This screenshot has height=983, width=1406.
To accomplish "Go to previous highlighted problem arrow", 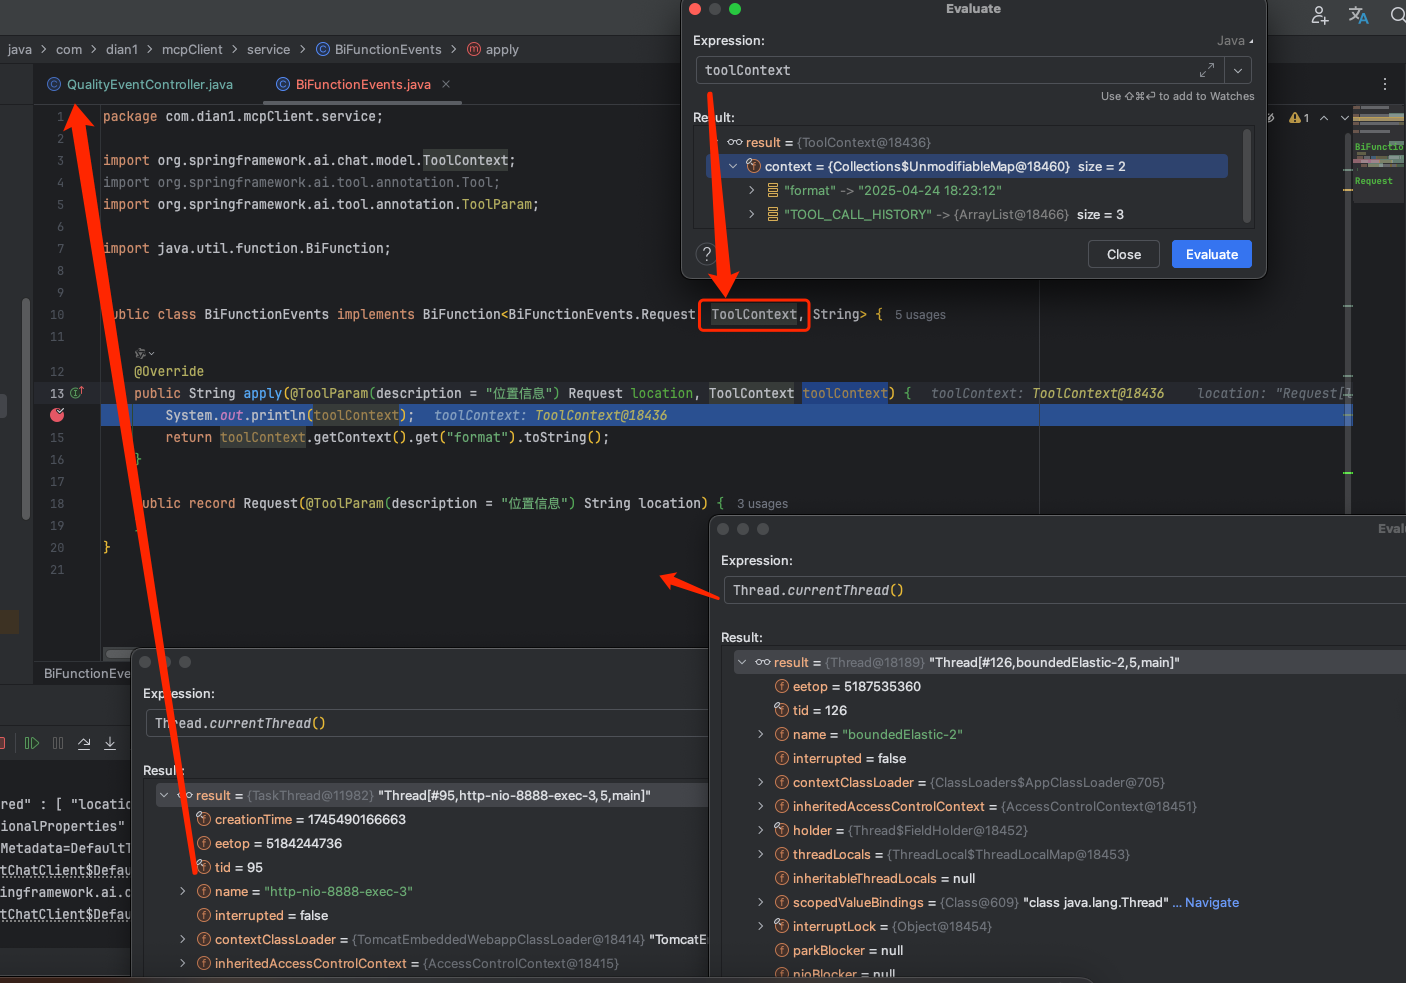I will 1324,118.
